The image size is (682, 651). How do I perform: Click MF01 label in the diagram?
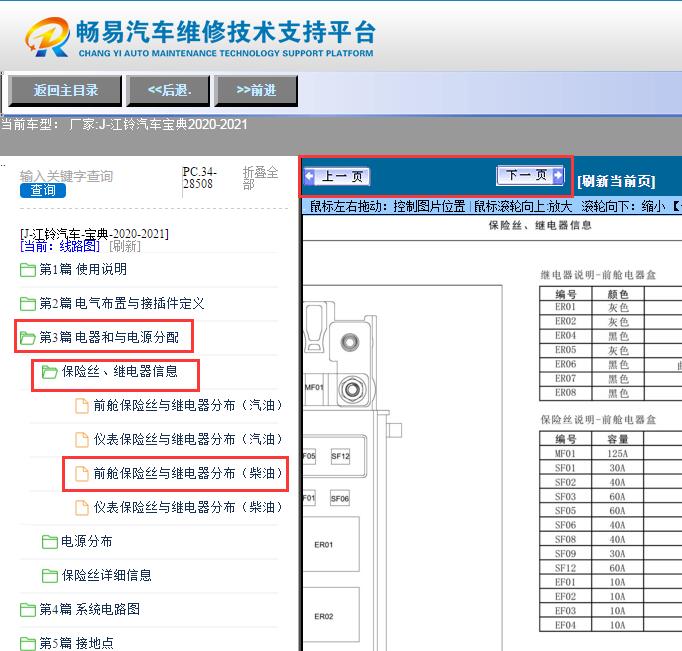point(314,387)
